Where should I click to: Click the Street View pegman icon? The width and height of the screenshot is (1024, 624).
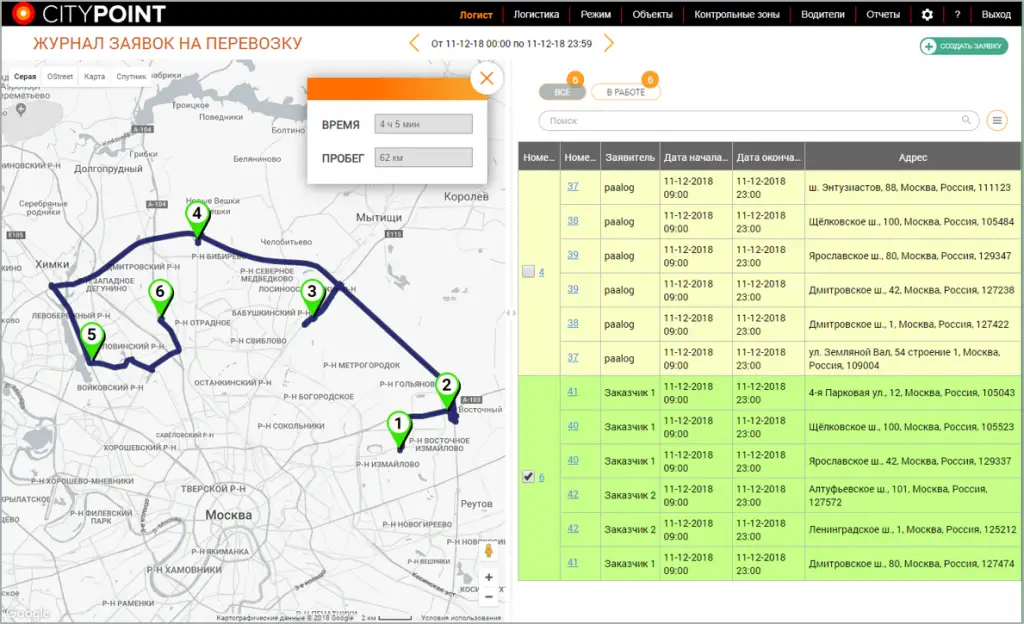pyautogui.click(x=488, y=550)
